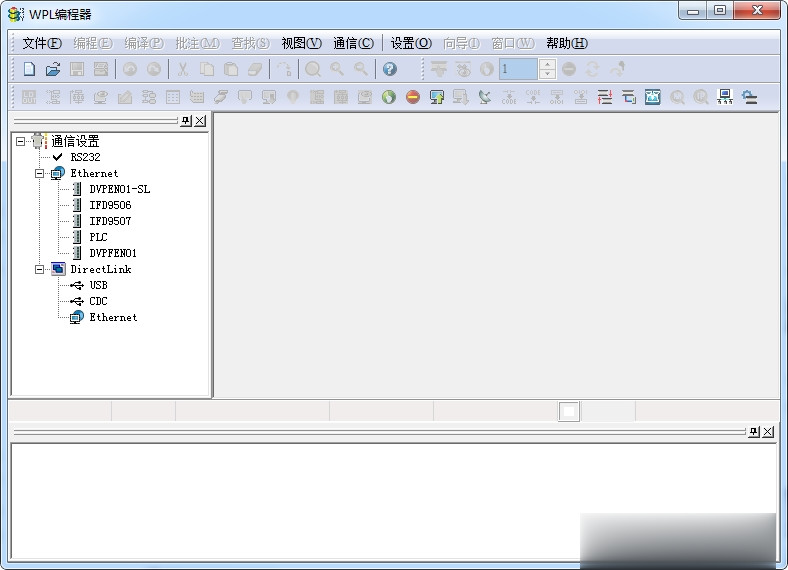Stop the PLC with the red Stop icon
The width and height of the screenshot is (788, 570).
pos(413,97)
